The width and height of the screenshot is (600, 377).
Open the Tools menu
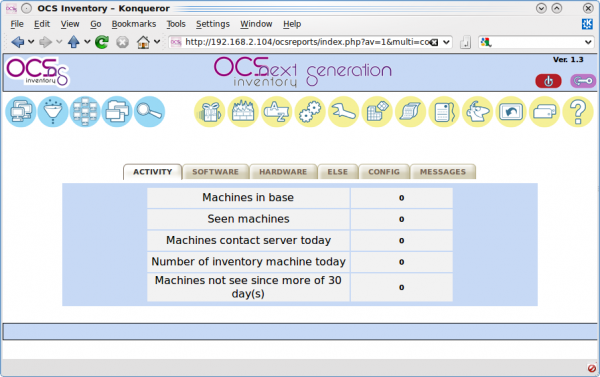pos(176,24)
